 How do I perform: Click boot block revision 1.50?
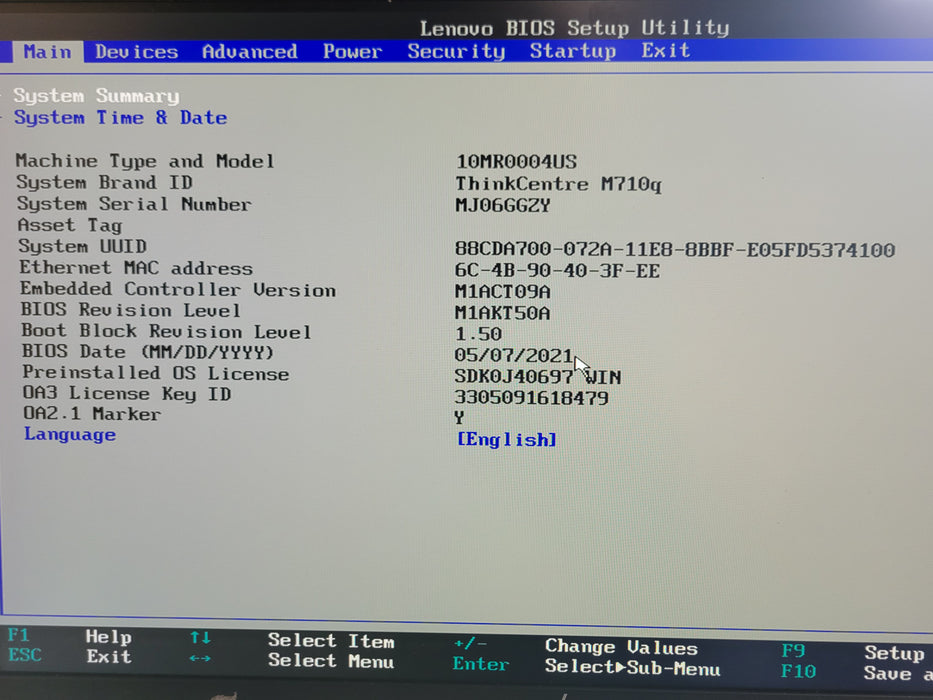[x=478, y=333]
